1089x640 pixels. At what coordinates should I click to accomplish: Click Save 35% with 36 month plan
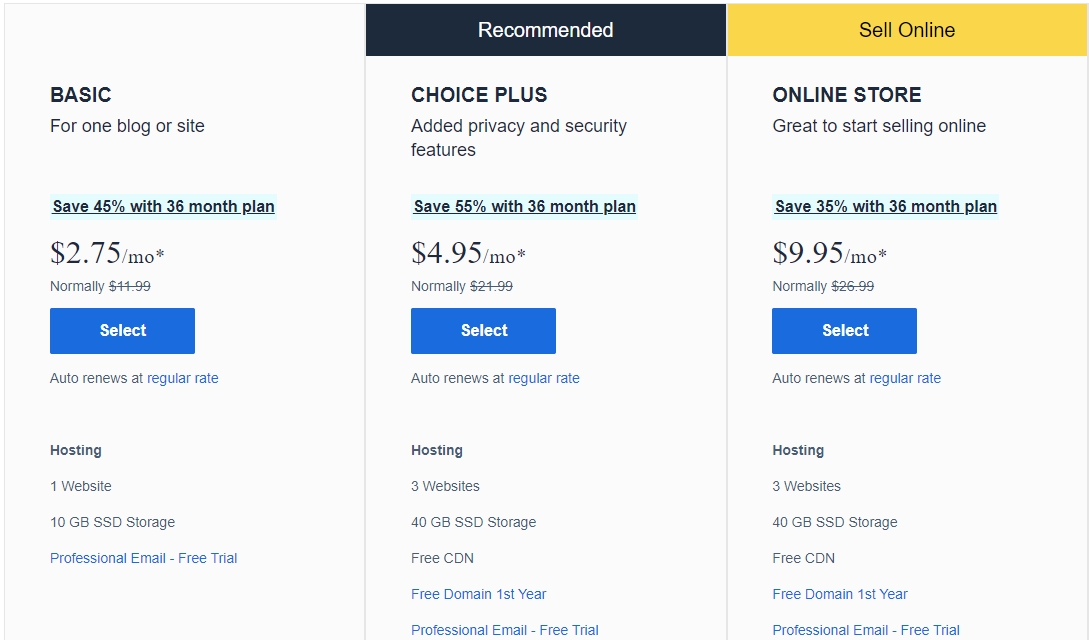[x=886, y=206]
